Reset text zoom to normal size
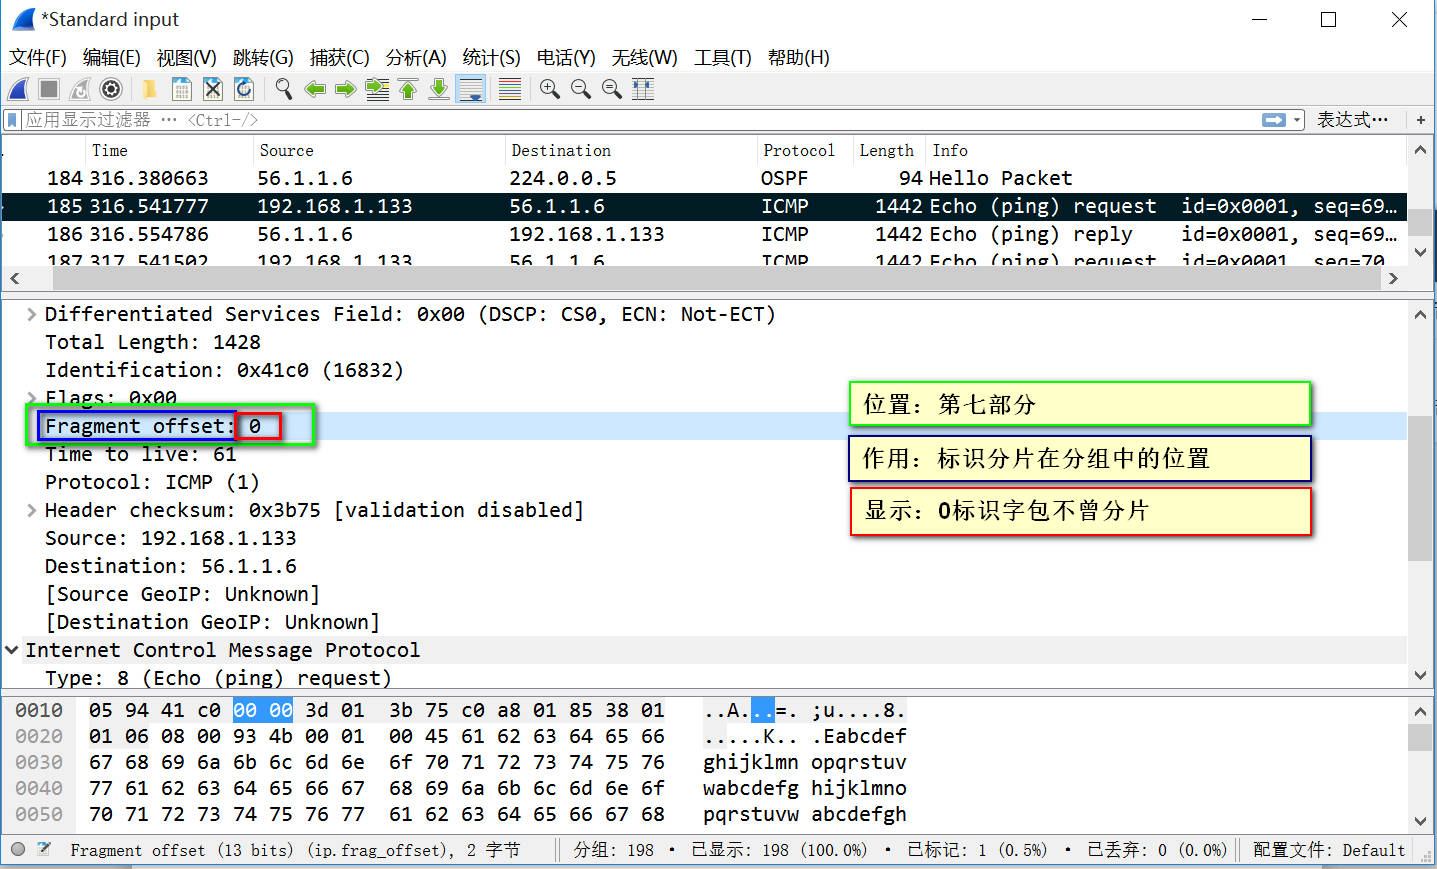 (x=611, y=89)
